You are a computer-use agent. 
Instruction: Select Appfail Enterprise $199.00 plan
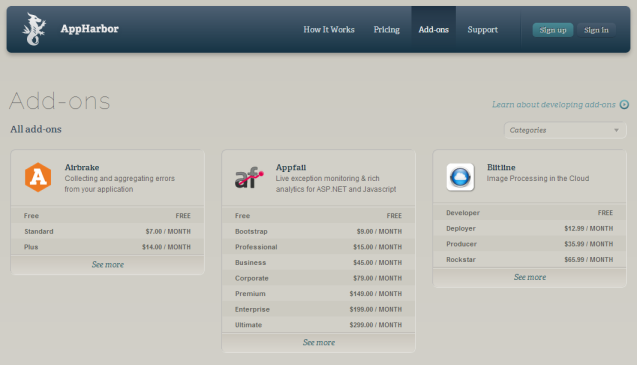tap(319, 309)
